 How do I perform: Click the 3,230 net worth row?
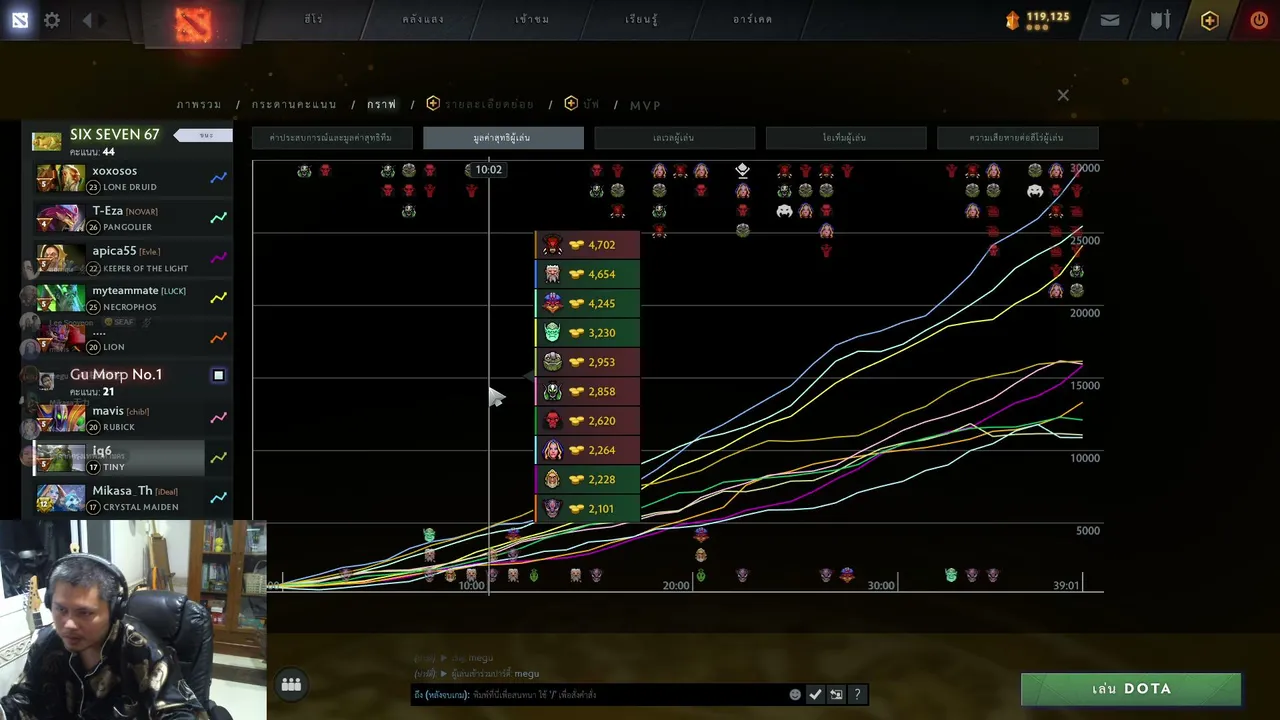pos(587,333)
